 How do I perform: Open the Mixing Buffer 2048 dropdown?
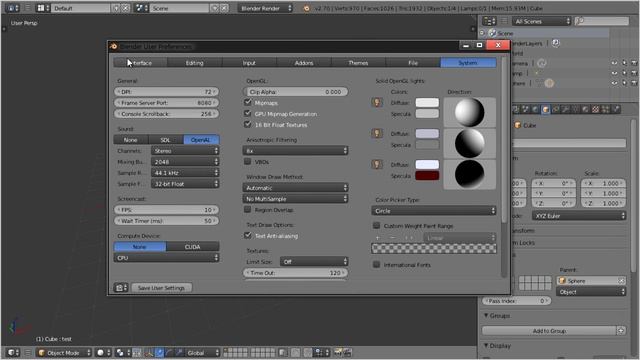185,162
